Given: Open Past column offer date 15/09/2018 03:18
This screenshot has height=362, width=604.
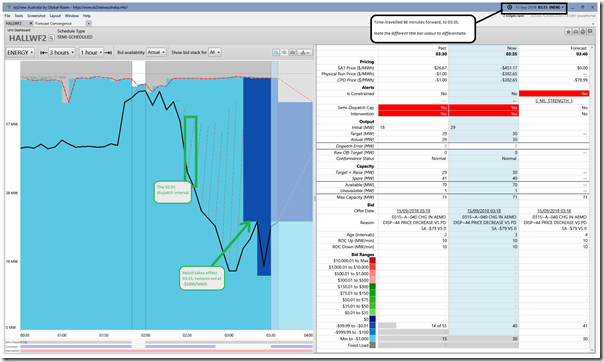Looking at the screenshot, I should pyautogui.click(x=413, y=211).
